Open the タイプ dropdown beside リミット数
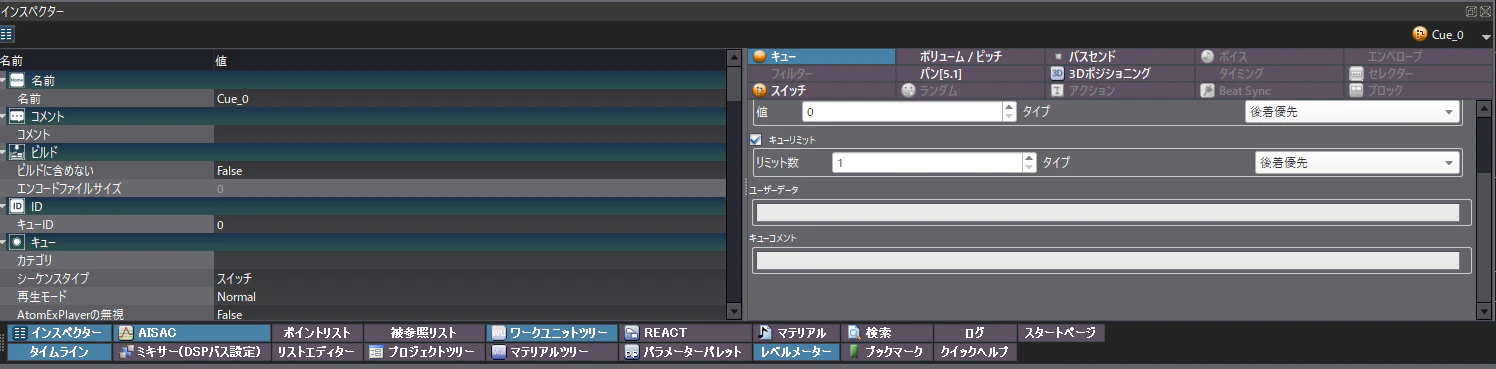The image size is (1496, 369). click(x=1357, y=162)
